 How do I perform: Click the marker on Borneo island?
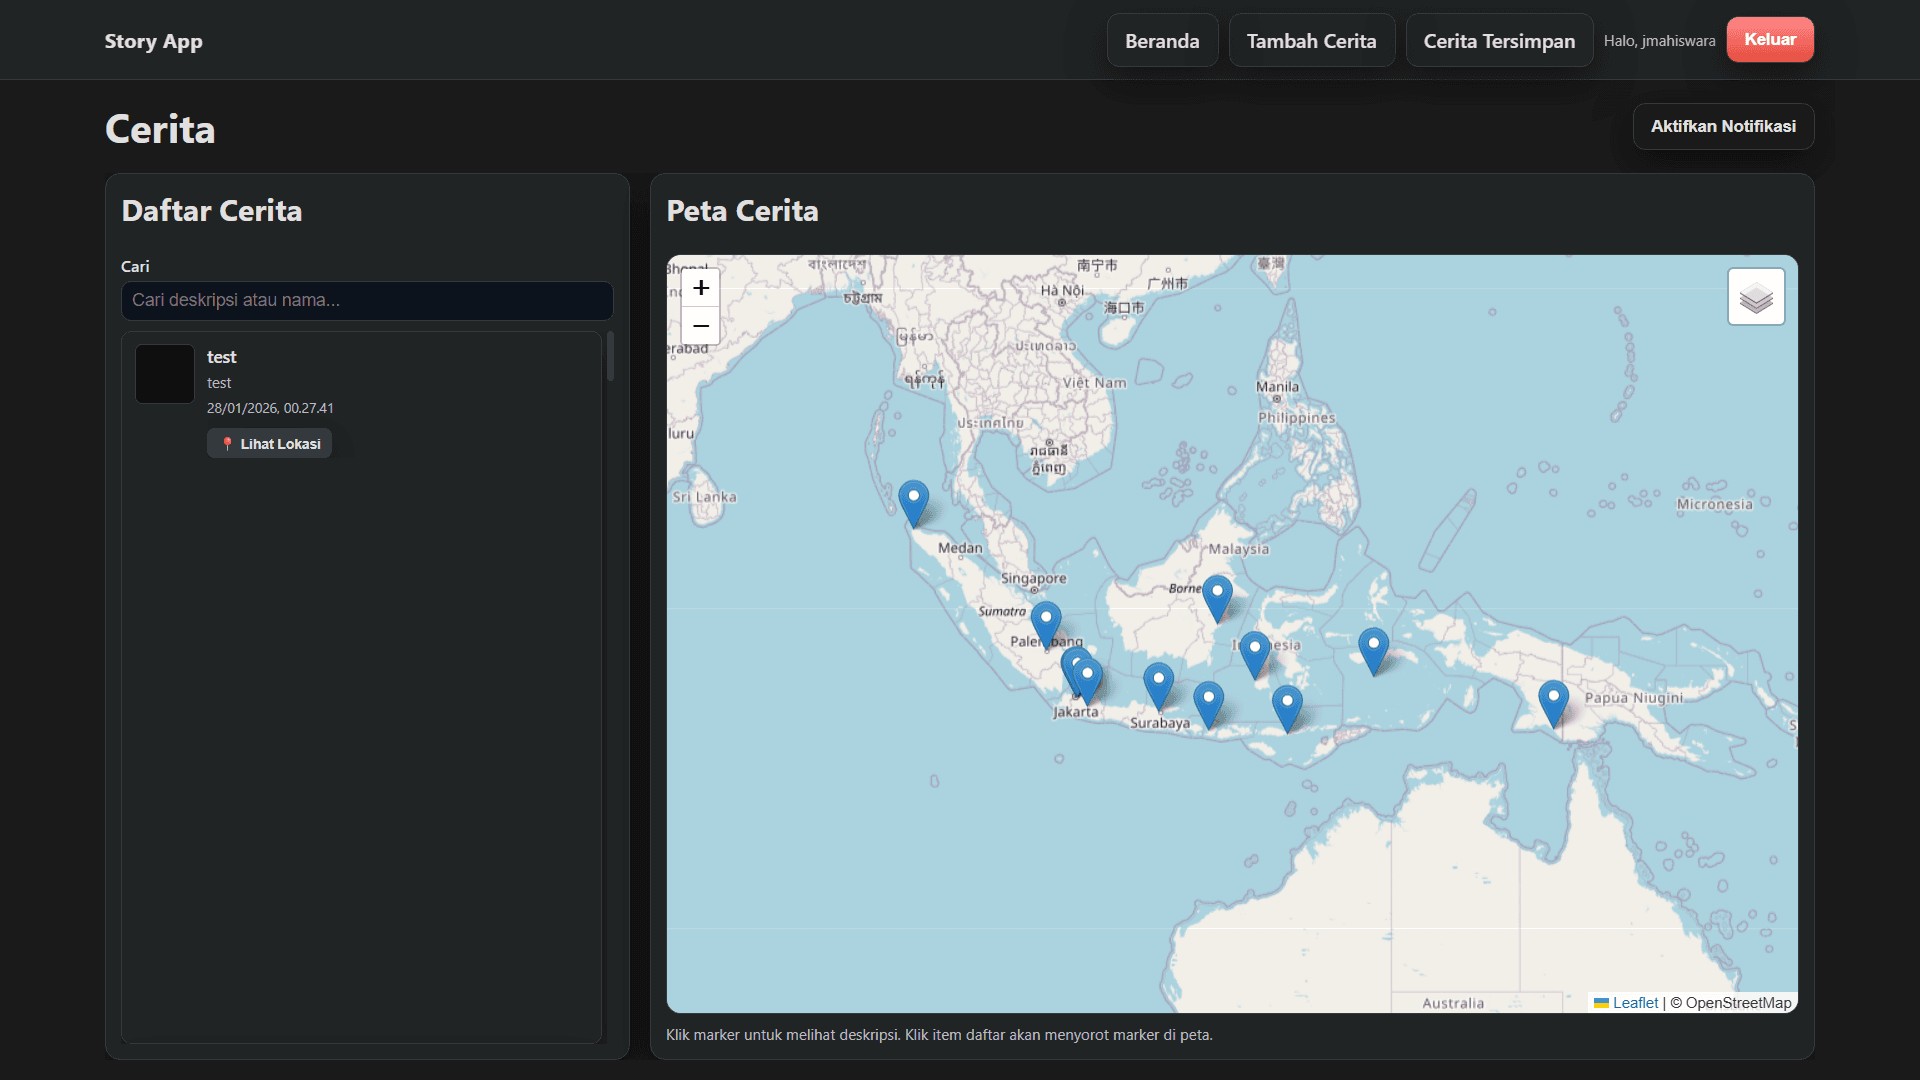coord(1217,595)
